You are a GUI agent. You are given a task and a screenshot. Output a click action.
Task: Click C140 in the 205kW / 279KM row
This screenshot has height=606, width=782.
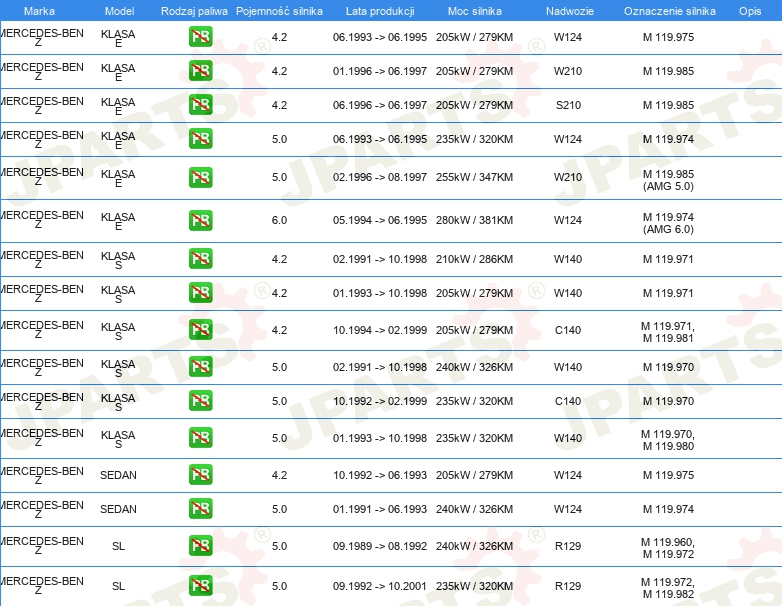pos(568,330)
